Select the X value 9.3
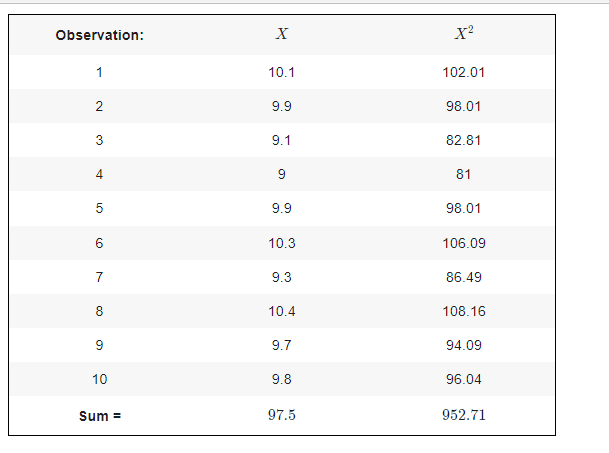609x453 pixels. click(281, 277)
